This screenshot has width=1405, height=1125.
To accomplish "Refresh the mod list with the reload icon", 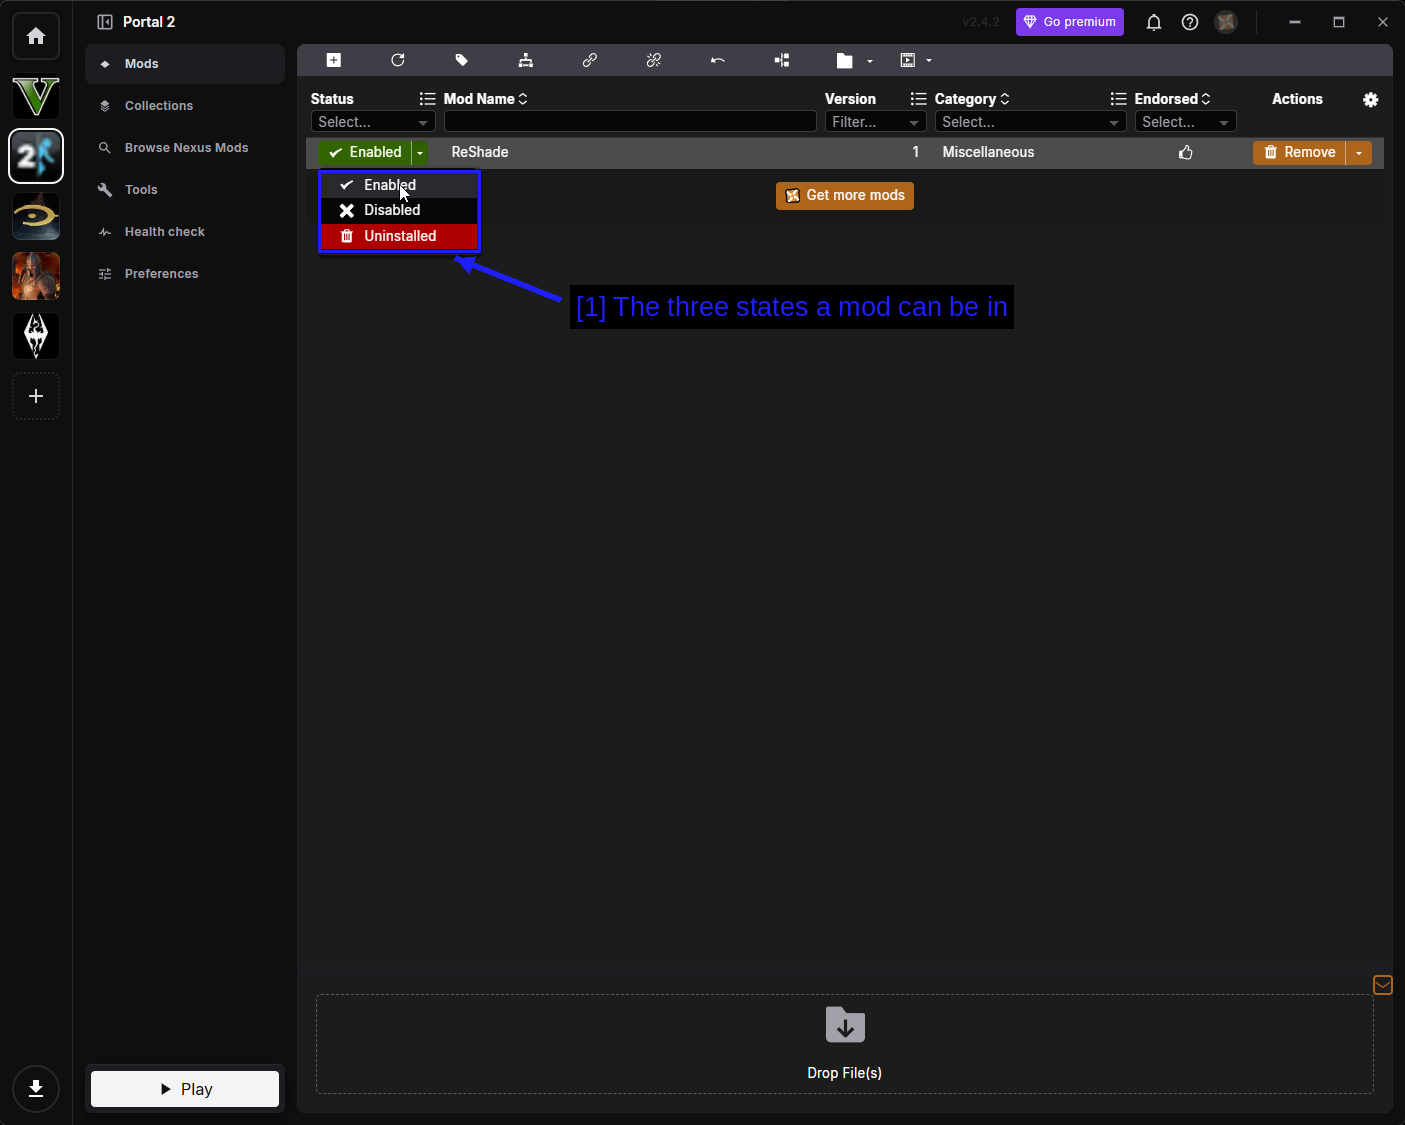I will [398, 61].
